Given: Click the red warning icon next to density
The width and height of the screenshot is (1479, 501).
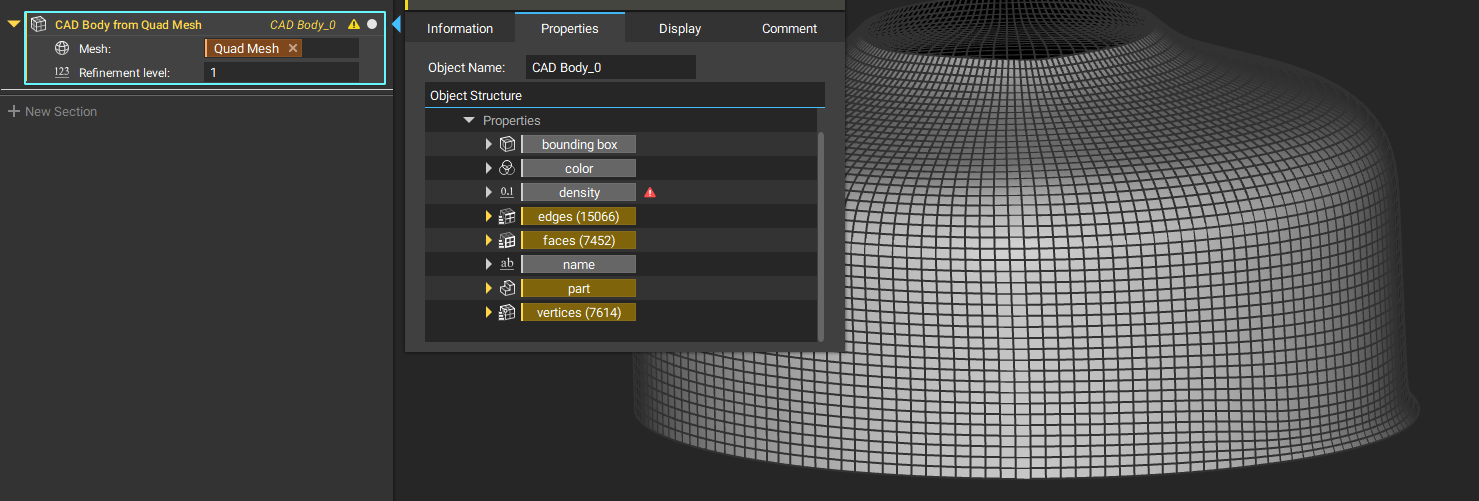Looking at the screenshot, I should (x=650, y=192).
